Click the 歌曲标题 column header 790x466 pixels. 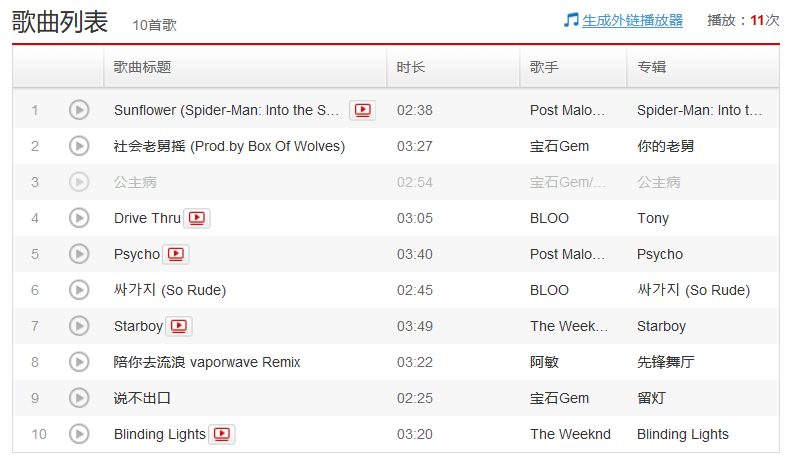(142, 67)
